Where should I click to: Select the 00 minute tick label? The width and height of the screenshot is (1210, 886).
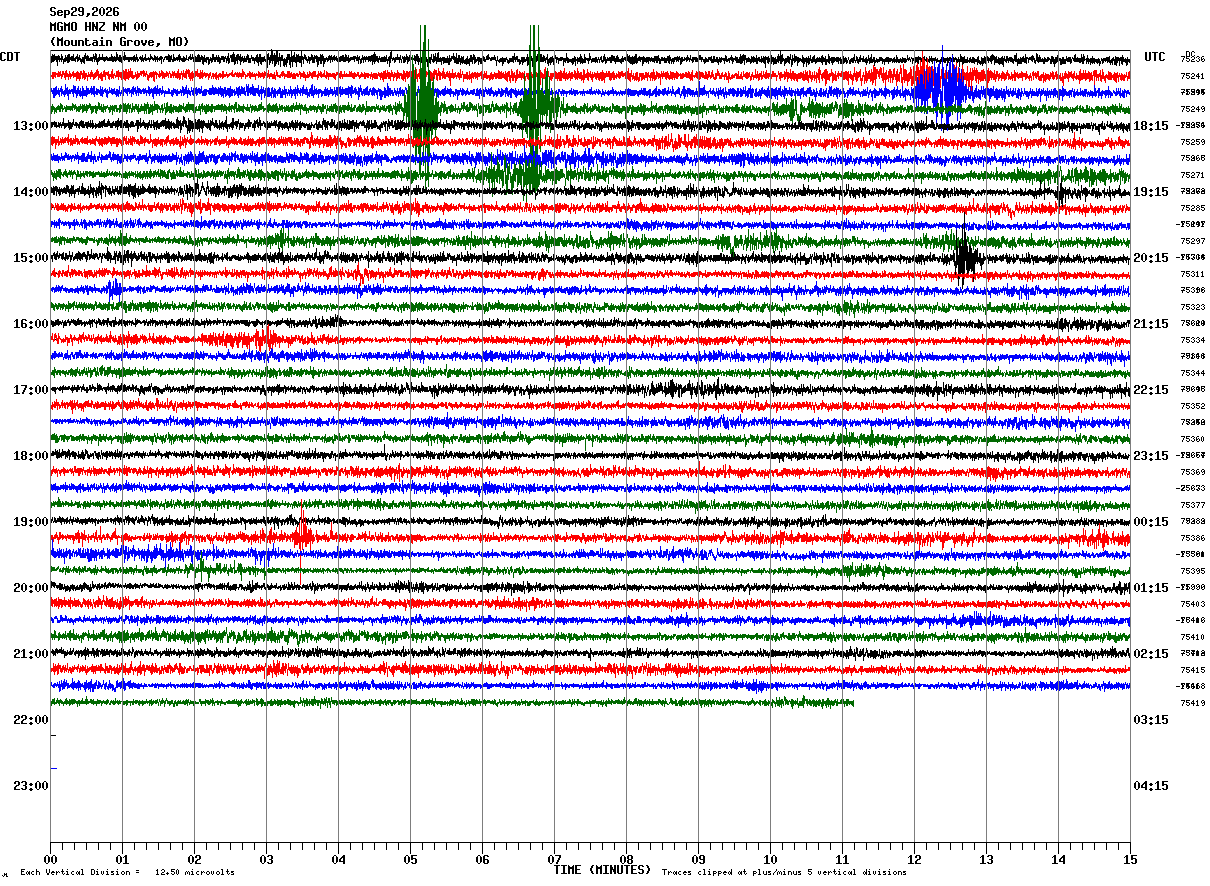tap(50, 859)
